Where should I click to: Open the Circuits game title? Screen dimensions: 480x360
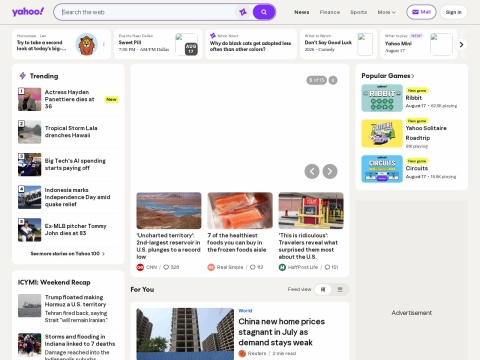point(417,168)
